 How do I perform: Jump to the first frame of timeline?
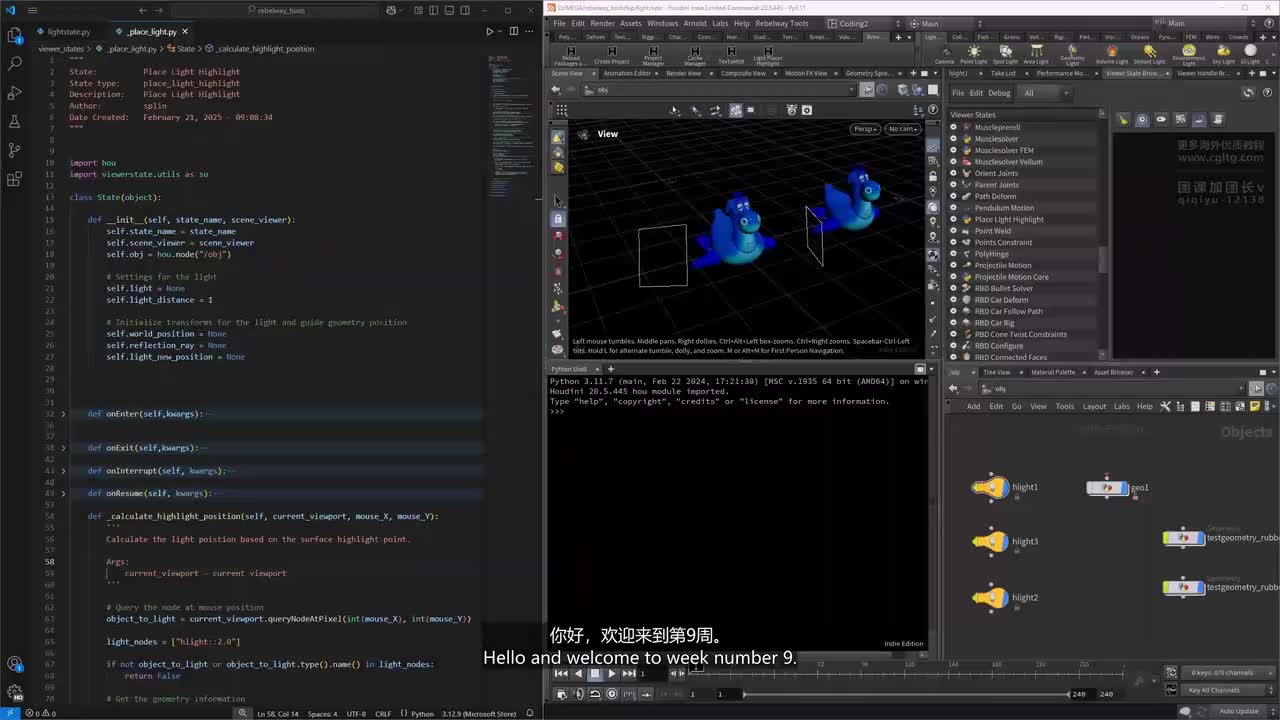pyautogui.click(x=561, y=674)
